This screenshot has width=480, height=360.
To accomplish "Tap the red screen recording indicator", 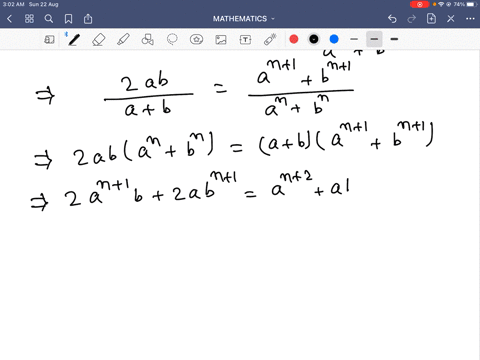I will click(x=419, y=4).
